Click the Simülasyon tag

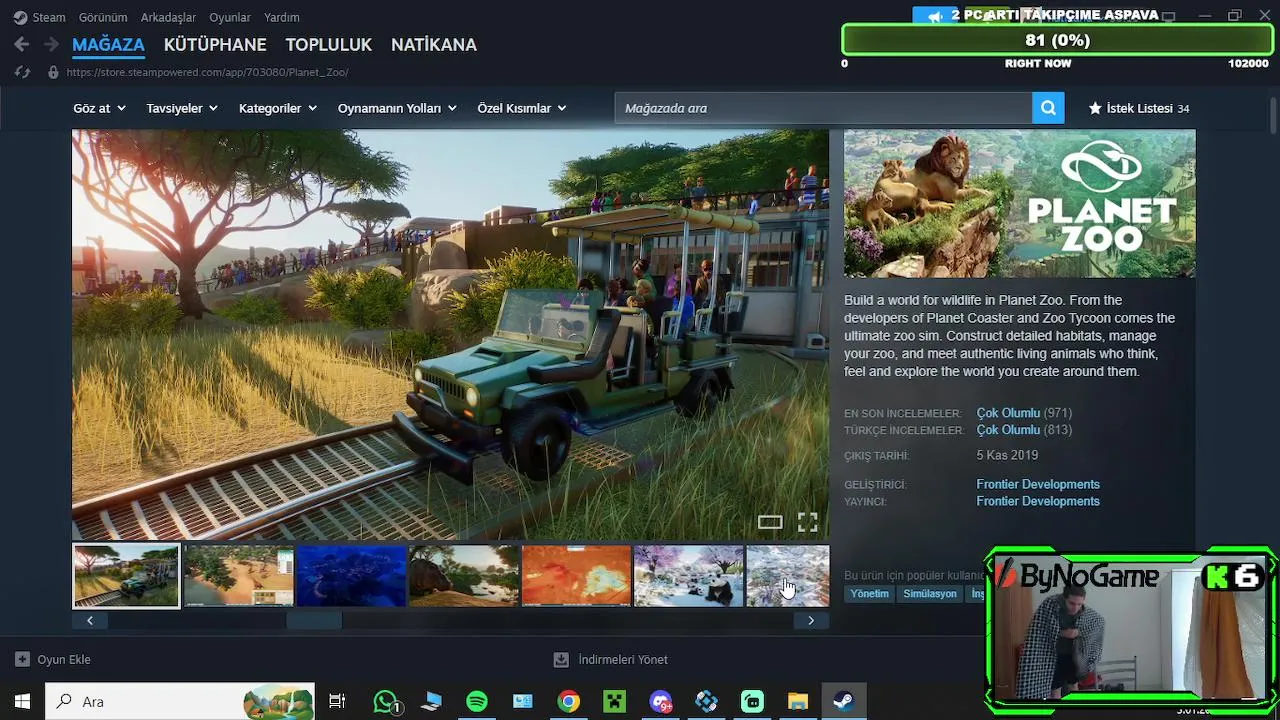(x=930, y=594)
